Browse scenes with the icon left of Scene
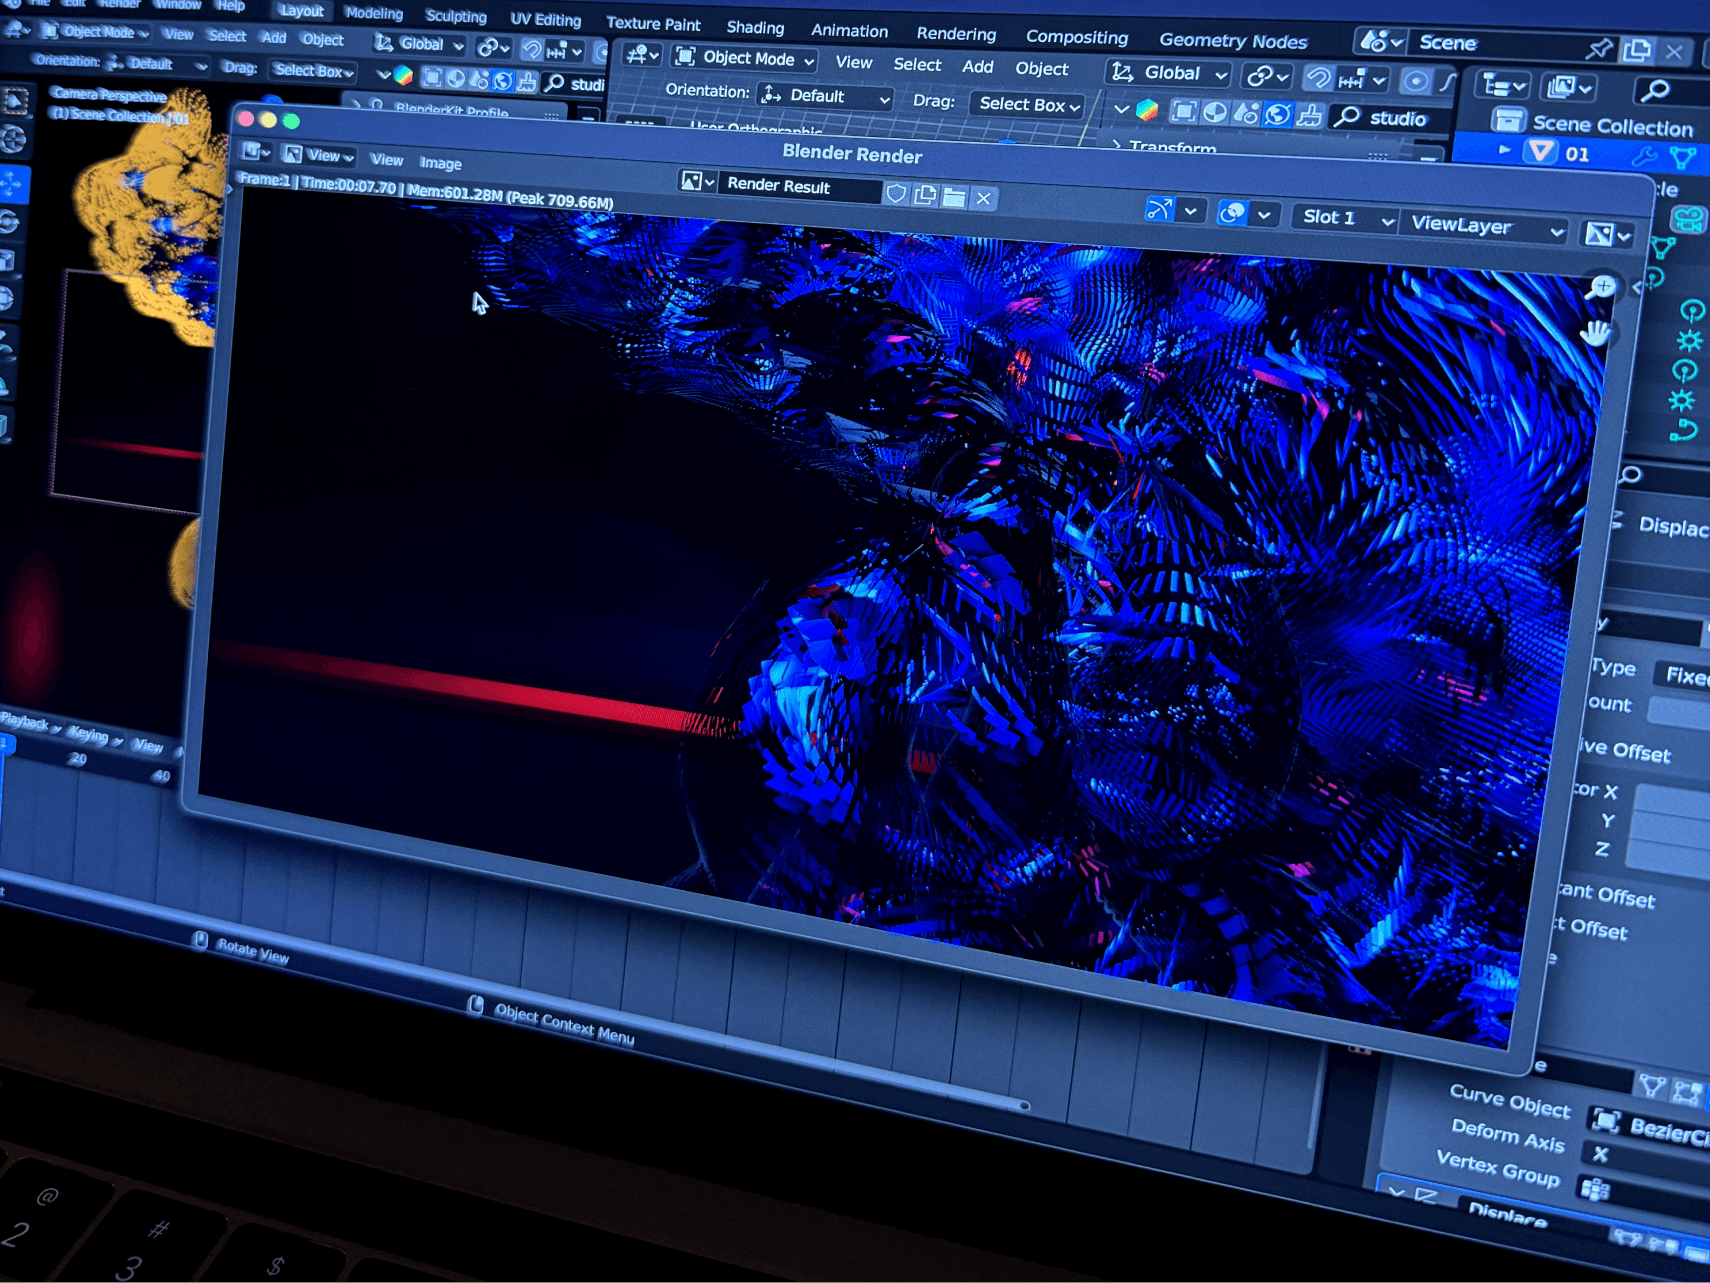The image size is (1710, 1283). click(1380, 41)
